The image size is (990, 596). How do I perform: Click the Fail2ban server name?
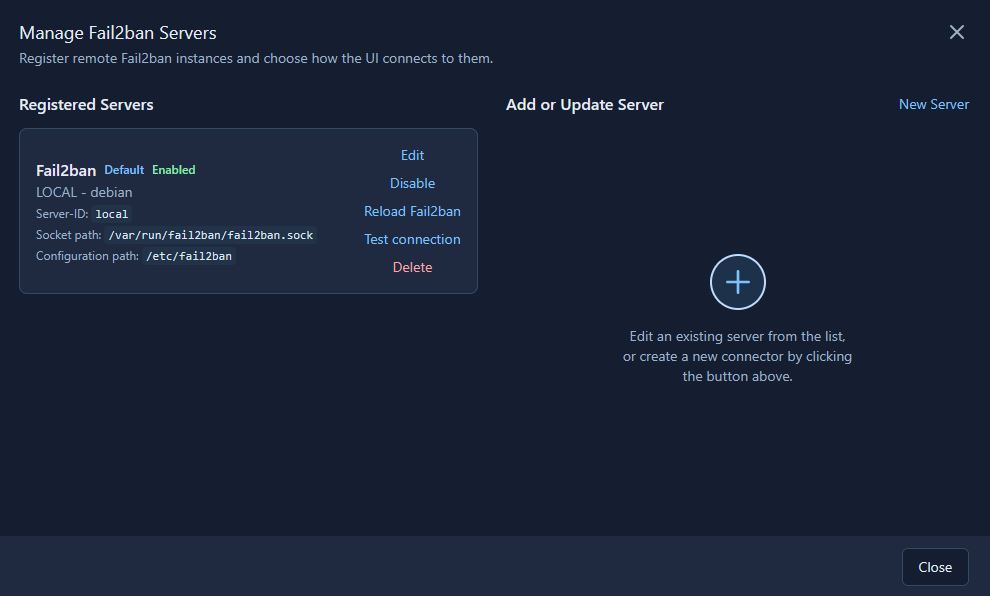tap(66, 170)
